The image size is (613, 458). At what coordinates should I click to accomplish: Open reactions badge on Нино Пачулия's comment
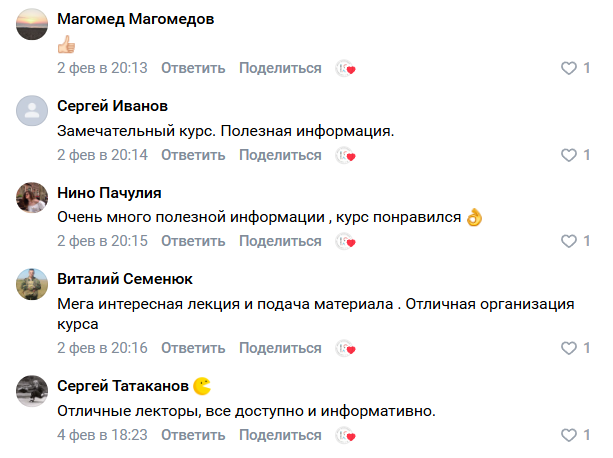[x=346, y=241]
